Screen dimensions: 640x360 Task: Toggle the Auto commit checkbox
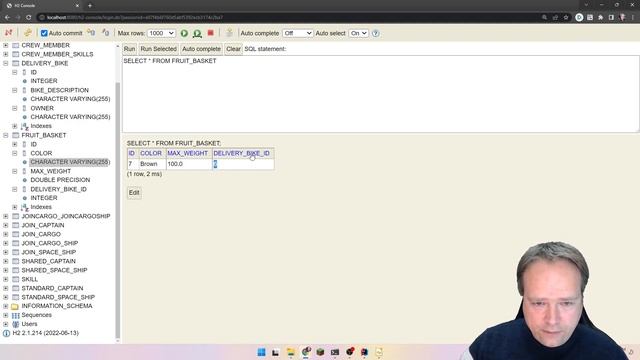44,33
